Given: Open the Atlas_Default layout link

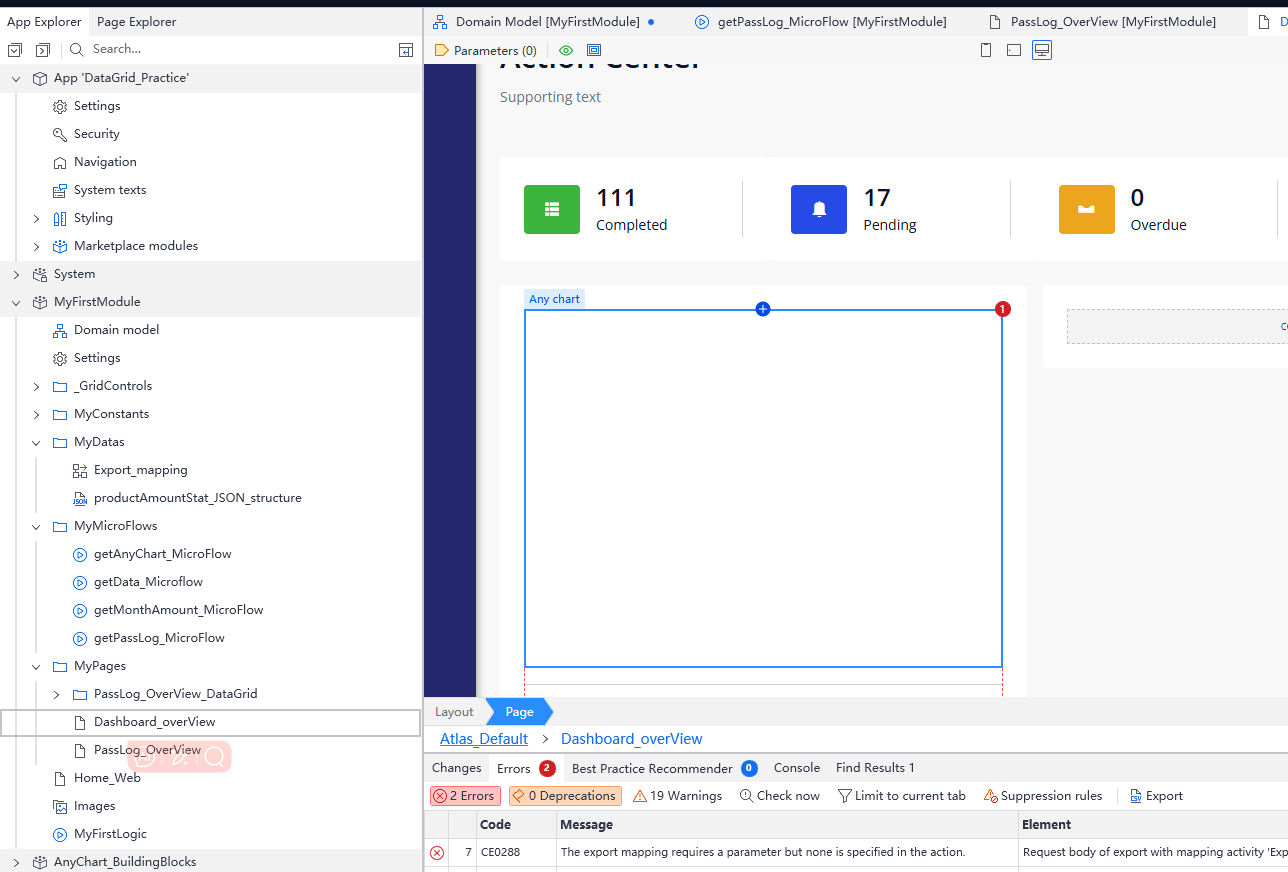Looking at the screenshot, I should click(x=484, y=739).
